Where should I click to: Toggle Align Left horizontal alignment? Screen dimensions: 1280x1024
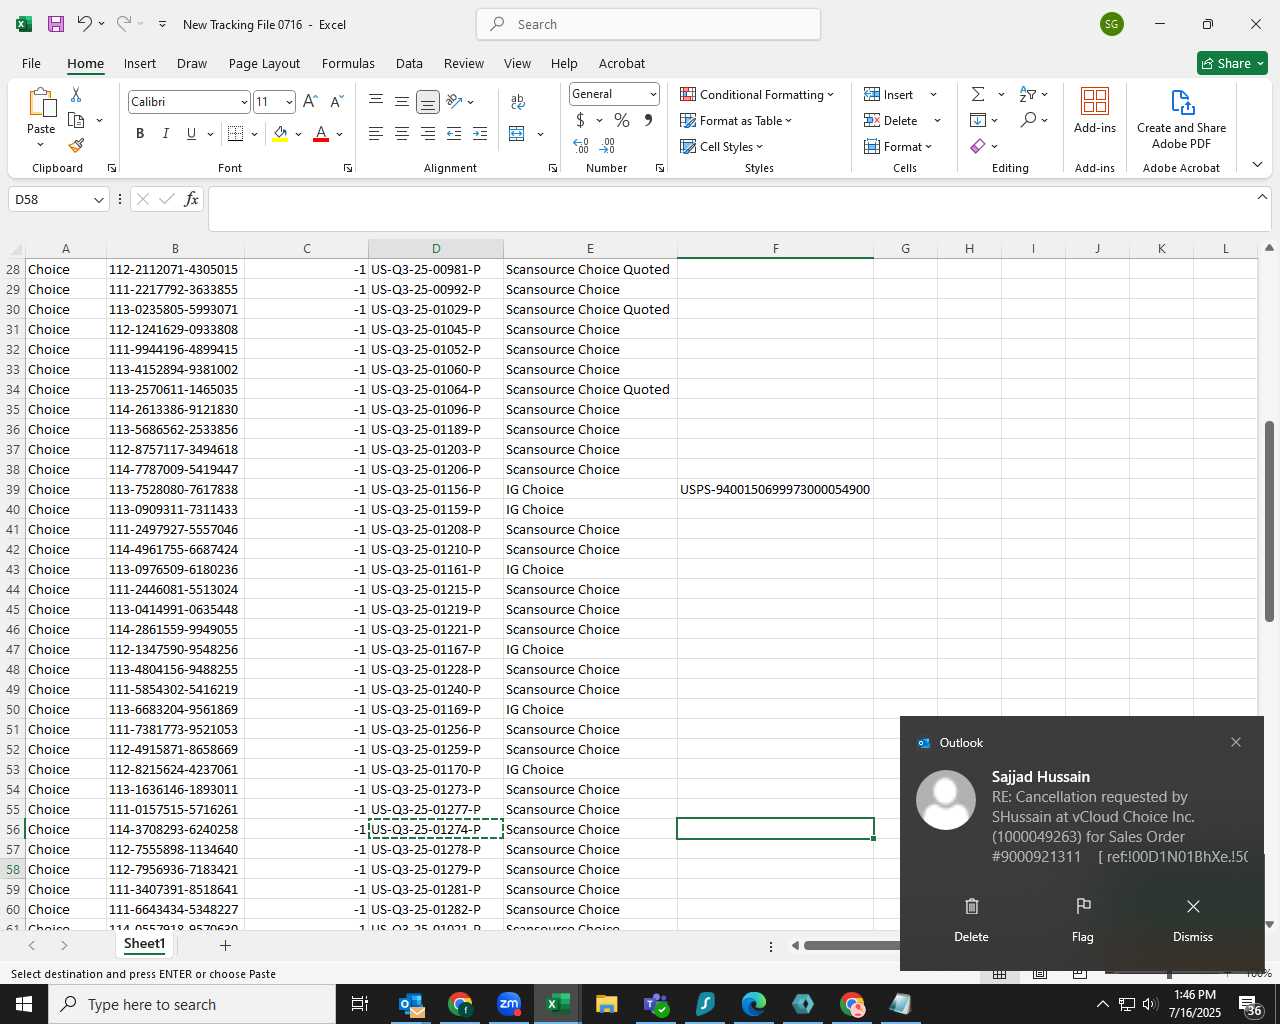(376, 134)
